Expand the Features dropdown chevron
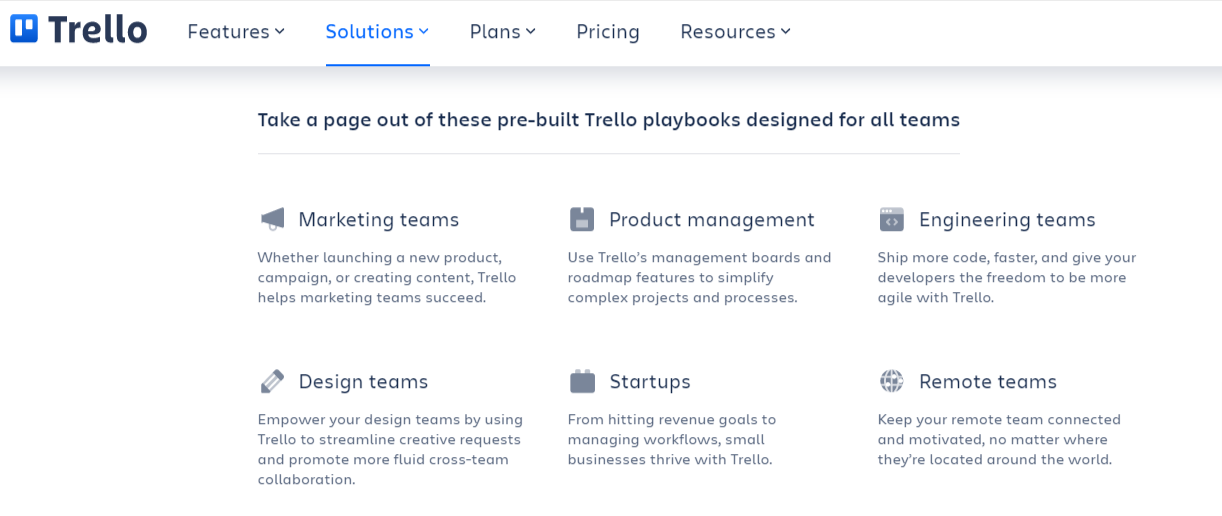The height and width of the screenshot is (516, 1222). (x=280, y=31)
